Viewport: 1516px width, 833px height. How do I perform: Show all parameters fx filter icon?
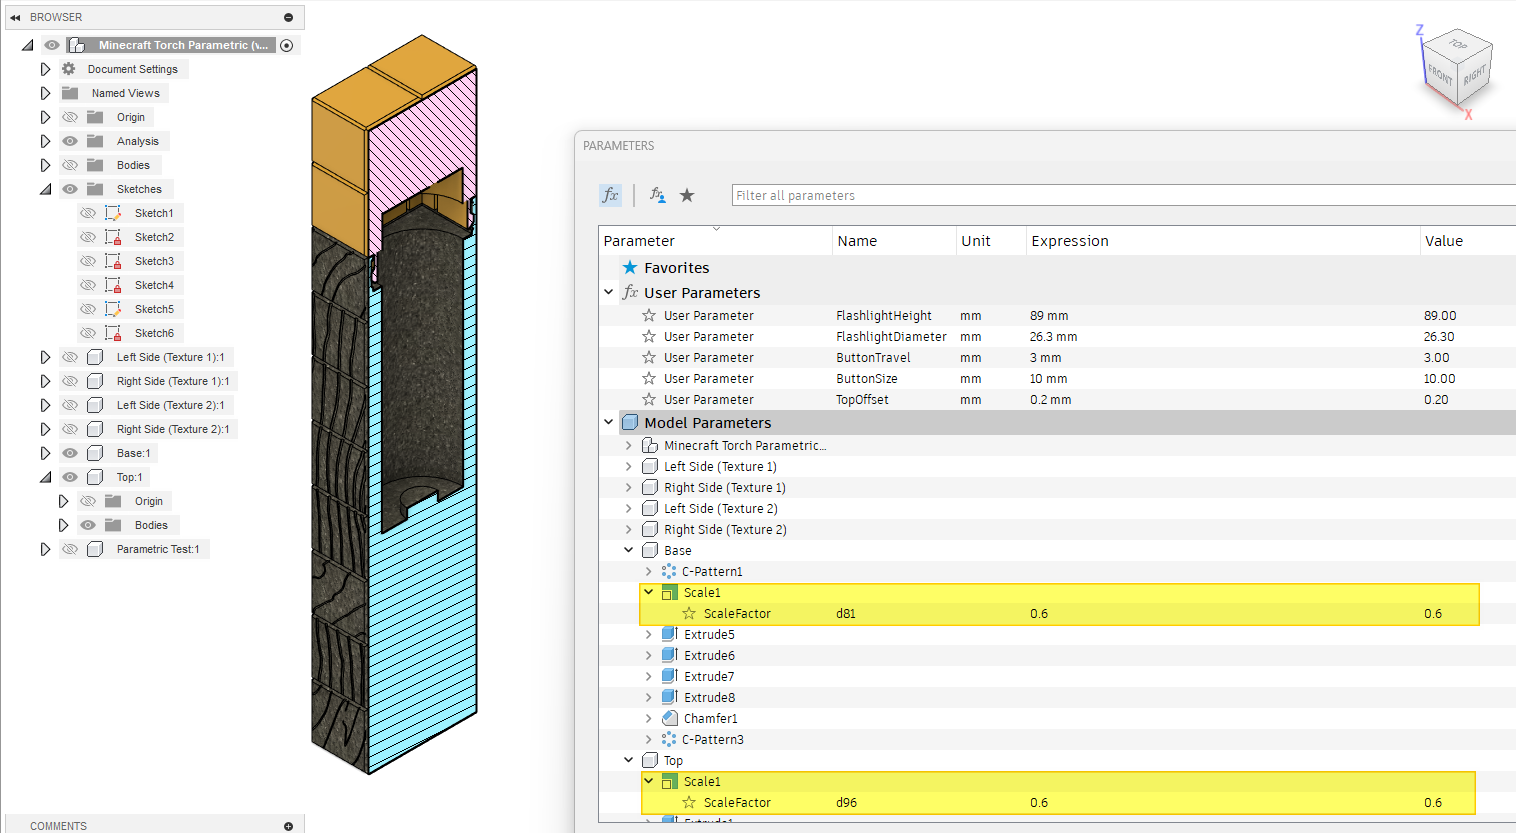[610, 195]
